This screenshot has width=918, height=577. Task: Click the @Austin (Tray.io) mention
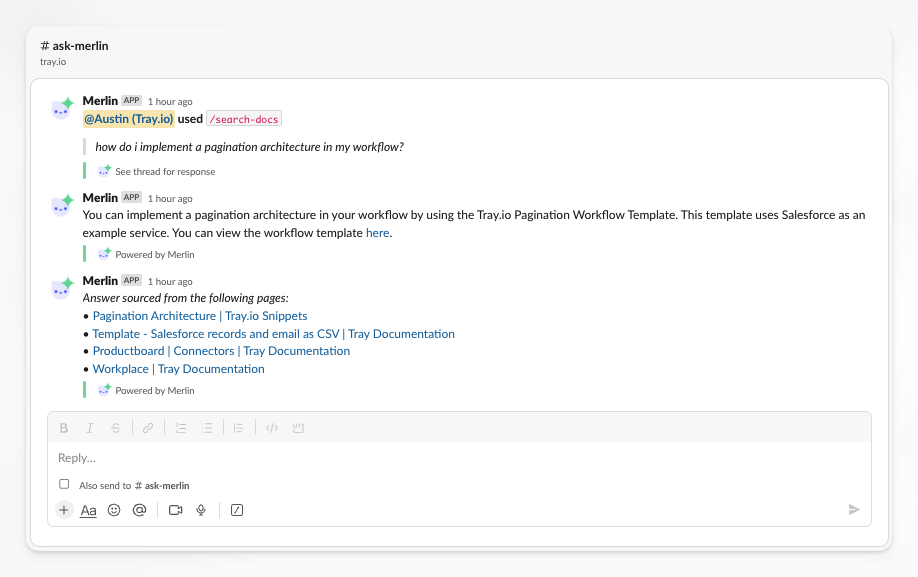[129, 119]
